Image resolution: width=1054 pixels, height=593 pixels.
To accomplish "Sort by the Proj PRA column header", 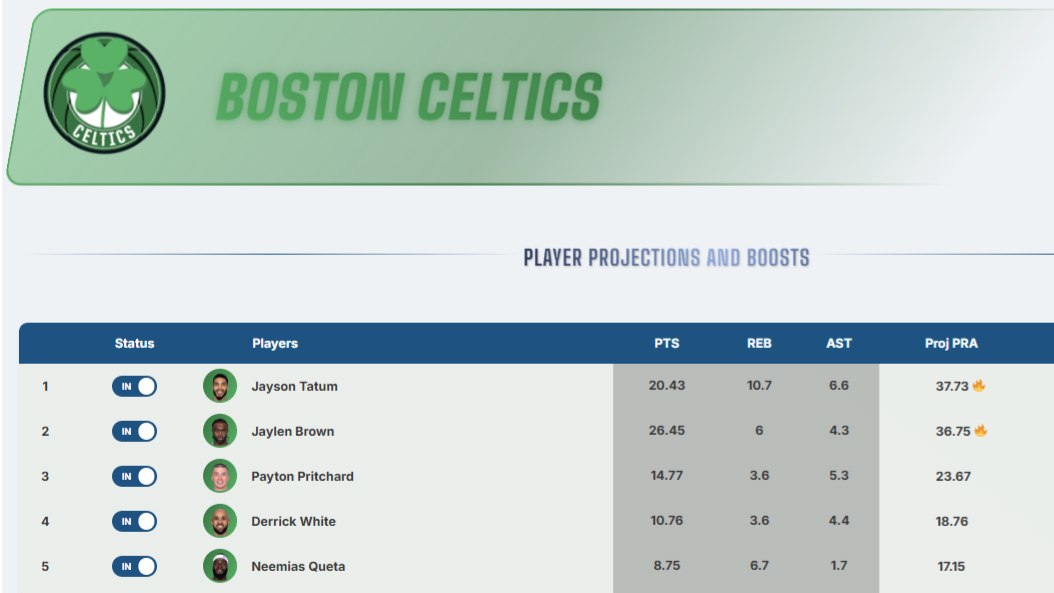I will tap(951, 343).
